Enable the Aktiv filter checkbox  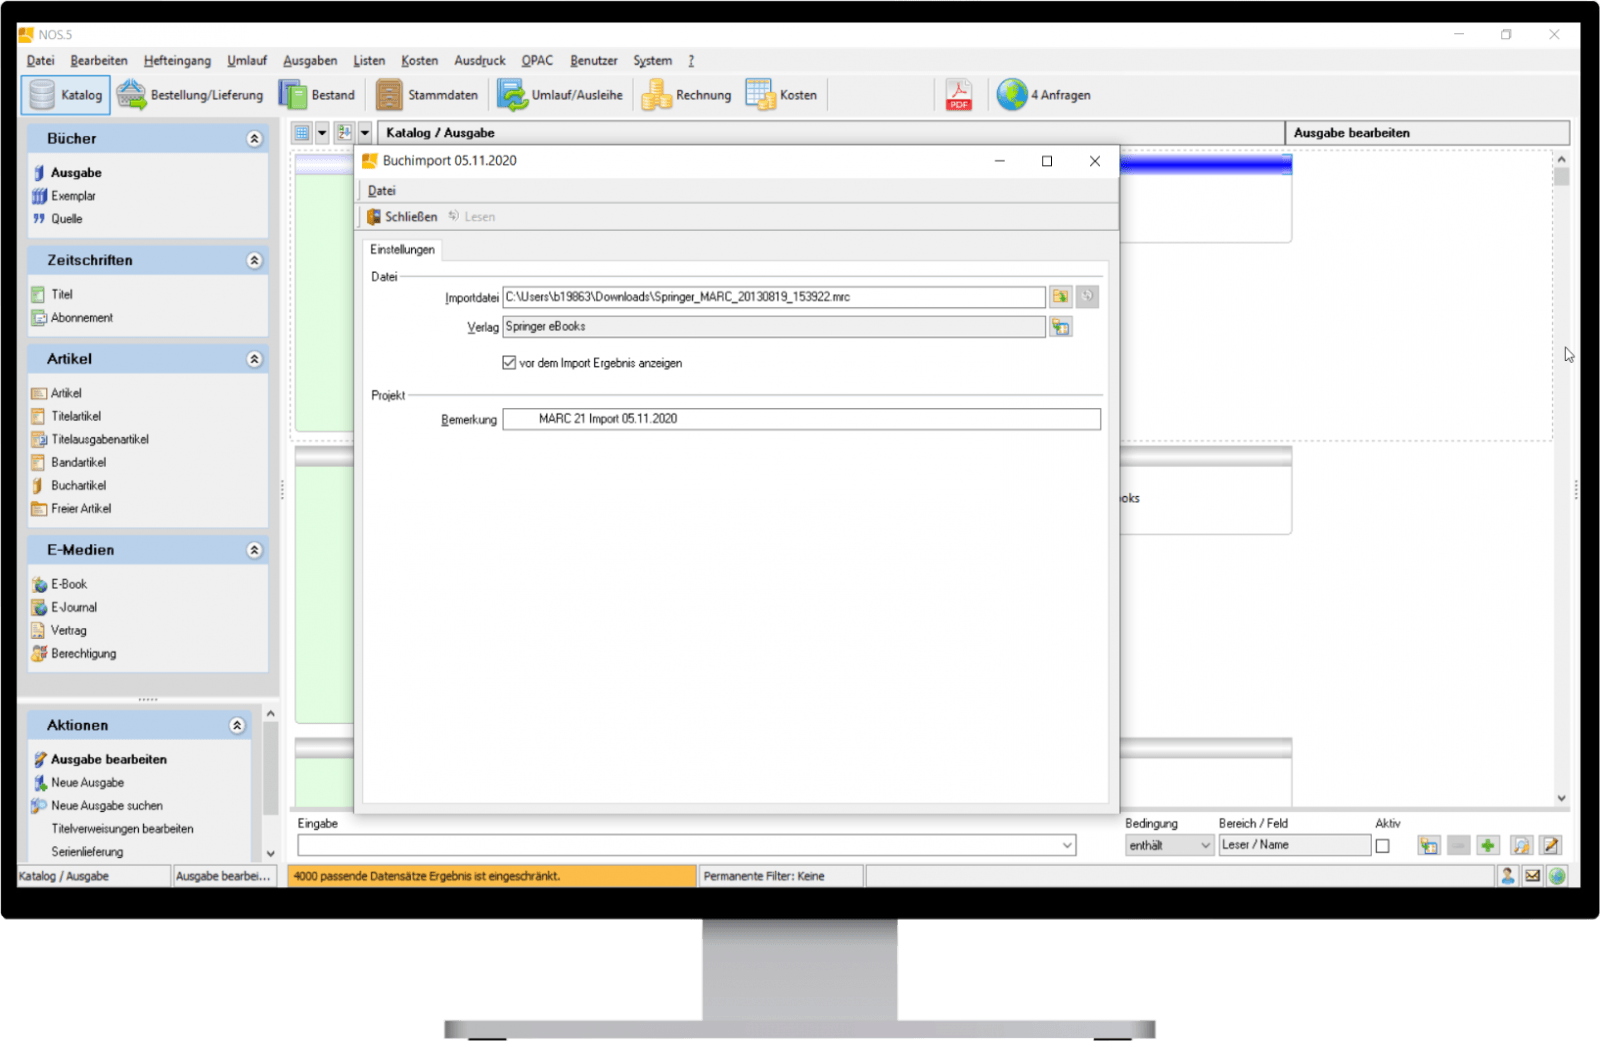[x=1382, y=846]
